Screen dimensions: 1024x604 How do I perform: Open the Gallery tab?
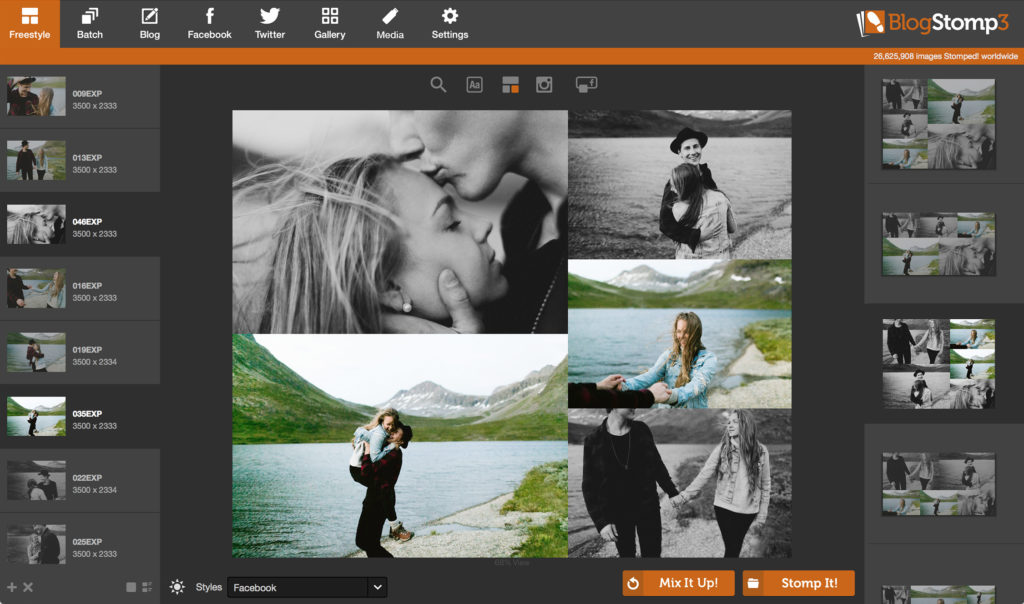tap(329, 23)
